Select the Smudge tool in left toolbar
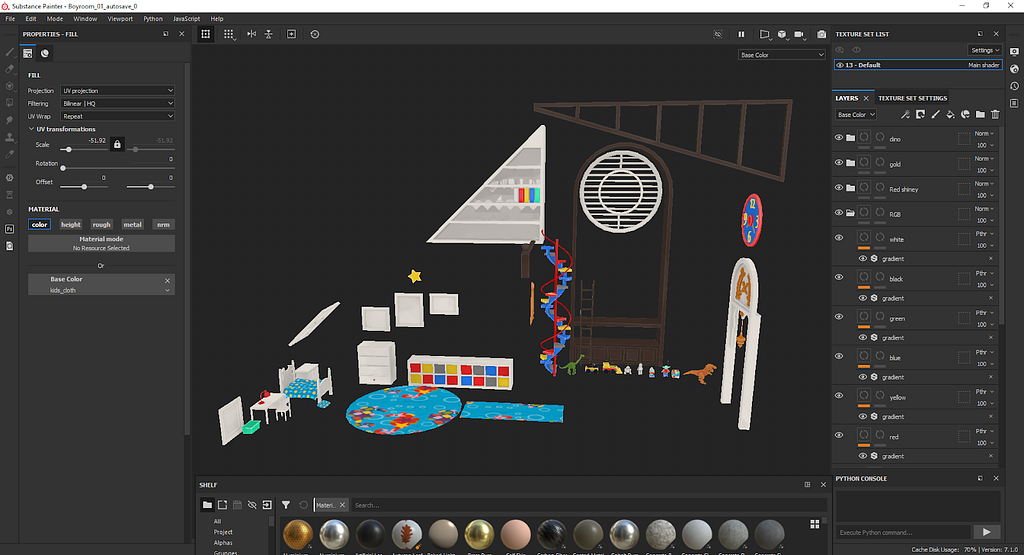 9,120
